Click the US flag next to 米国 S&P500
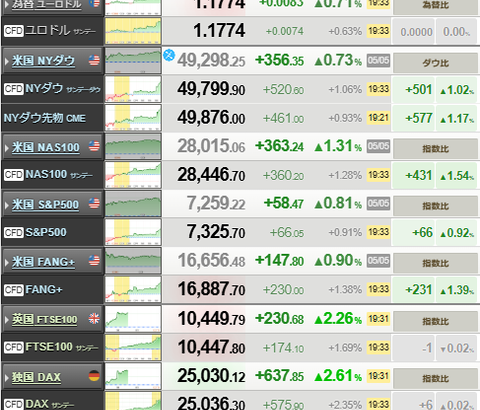This screenshot has height=410, width=480. tap(94, 203)
